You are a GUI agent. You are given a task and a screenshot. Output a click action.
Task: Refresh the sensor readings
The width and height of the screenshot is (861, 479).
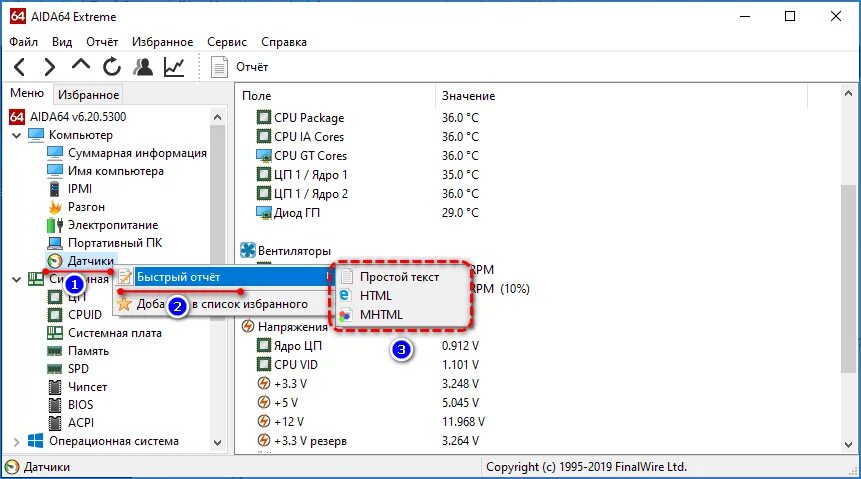click(x=112, y=67)
